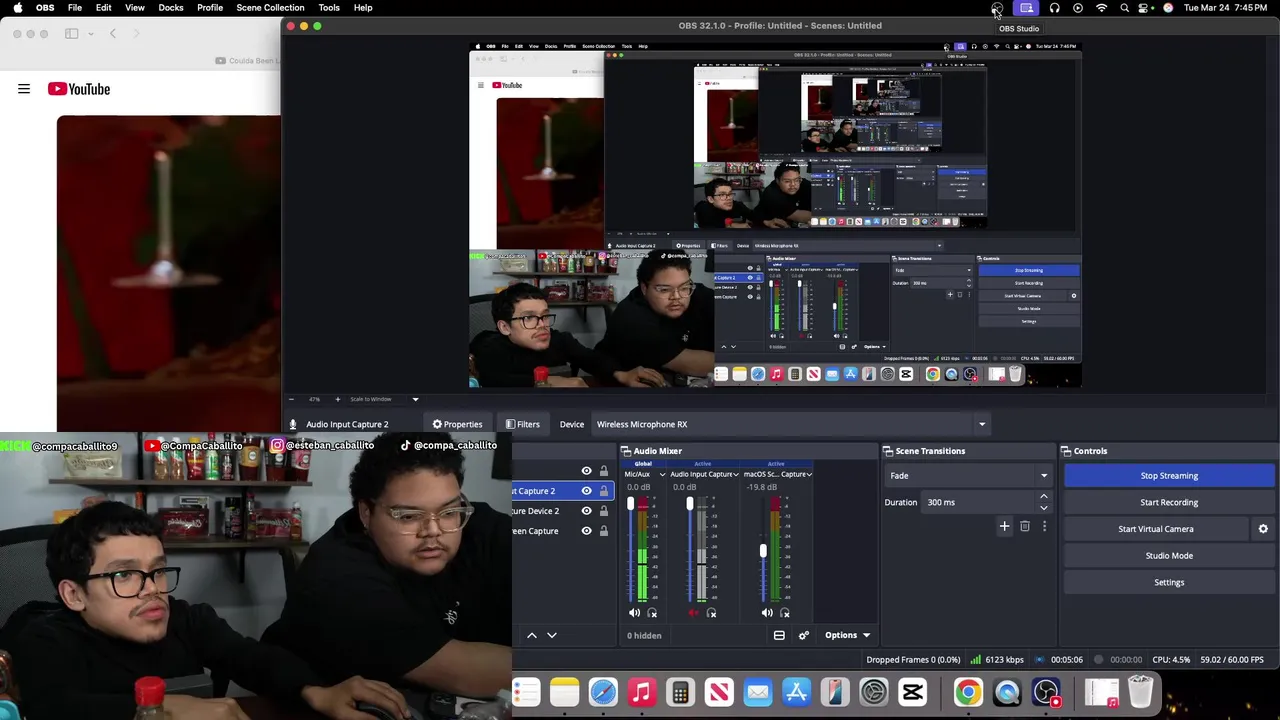Toggle monitoring headphone icon for macOS Screen Capture
The image size is (1280, 720).
pos(785,613)
